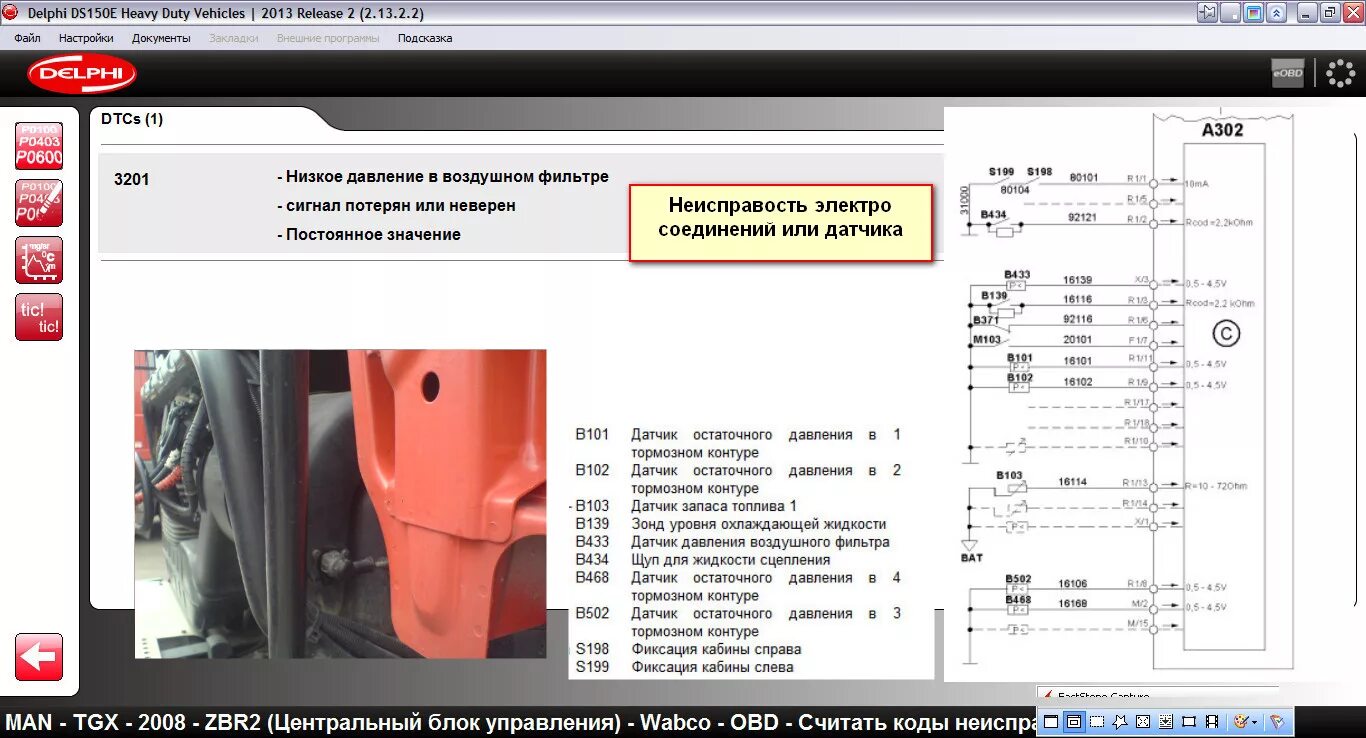Click B139 coolant level probe legend entry

pyautogui.click(x=731, y=524)
